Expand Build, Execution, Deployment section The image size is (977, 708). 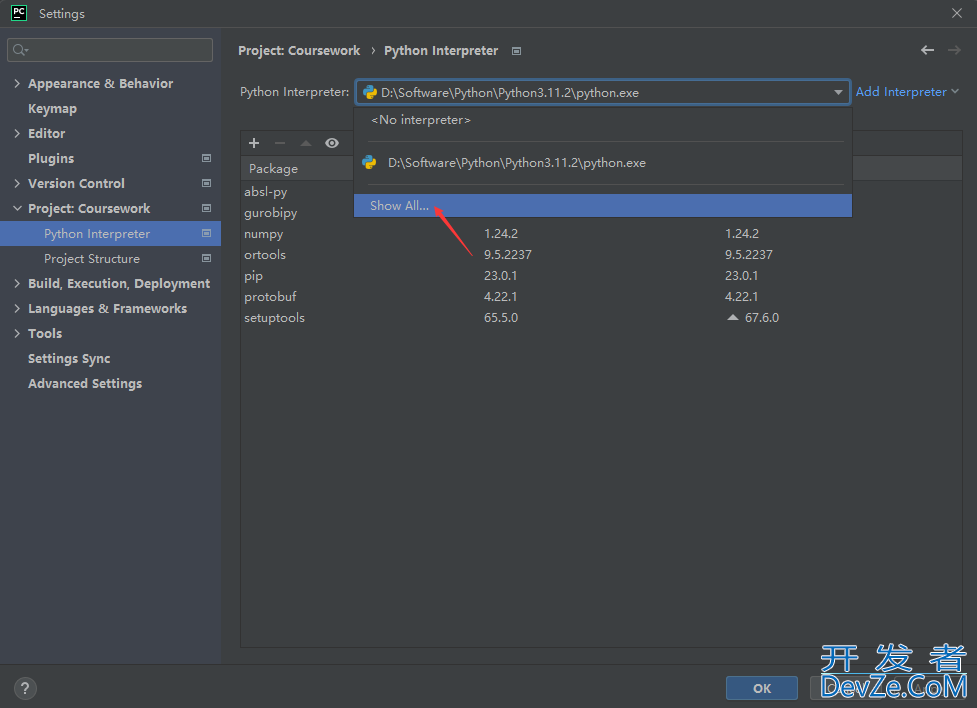[17, 284]
